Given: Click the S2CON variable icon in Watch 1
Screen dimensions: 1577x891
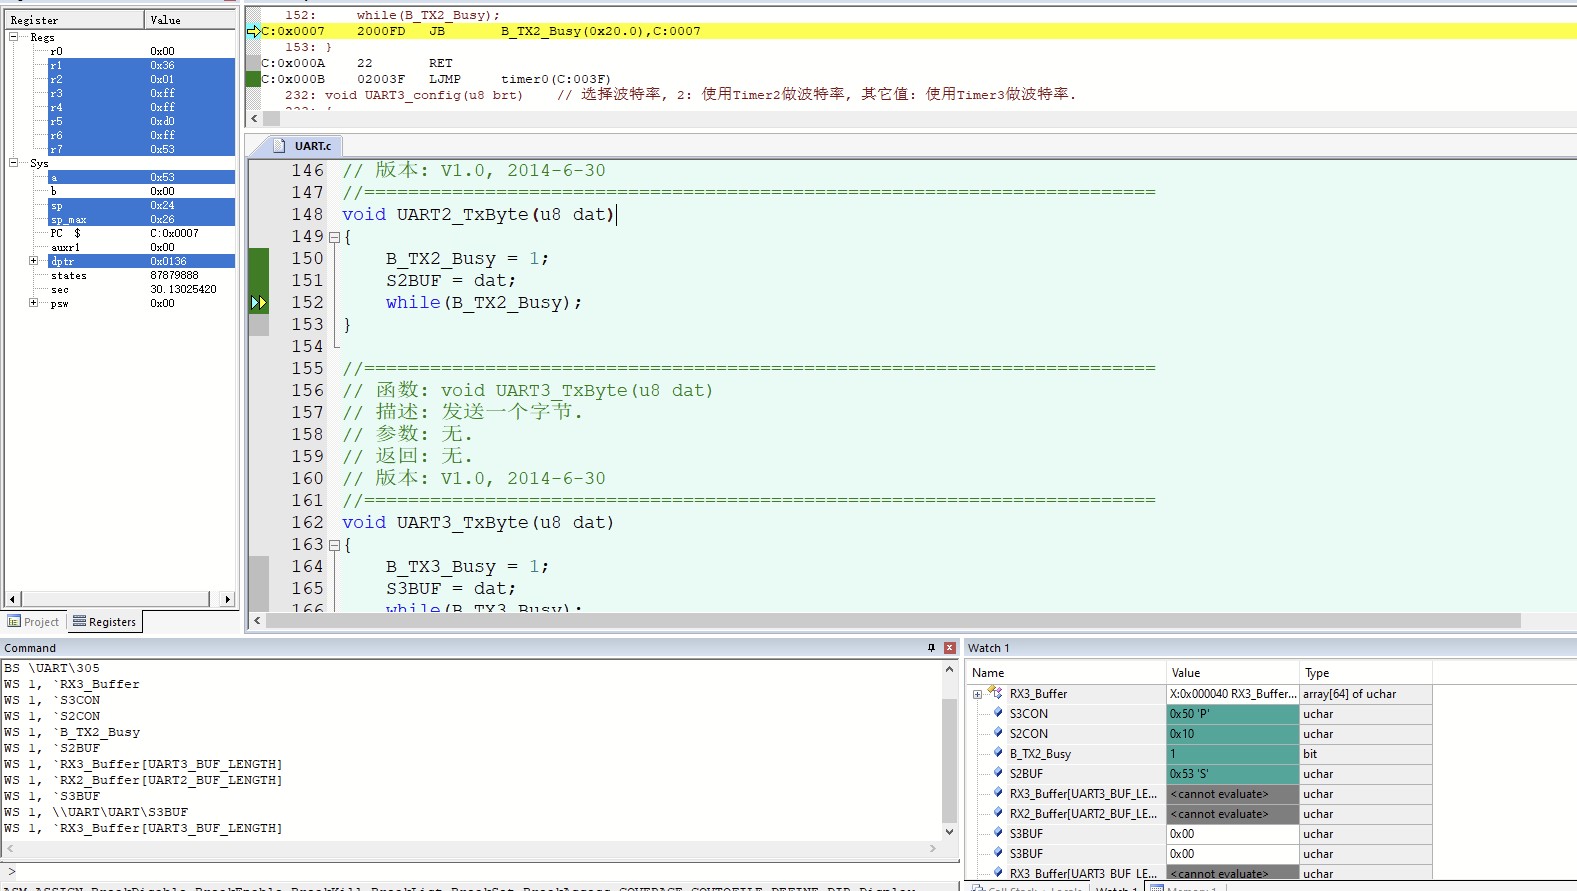Looking at the screenshot, I should [x=997, y=733].
